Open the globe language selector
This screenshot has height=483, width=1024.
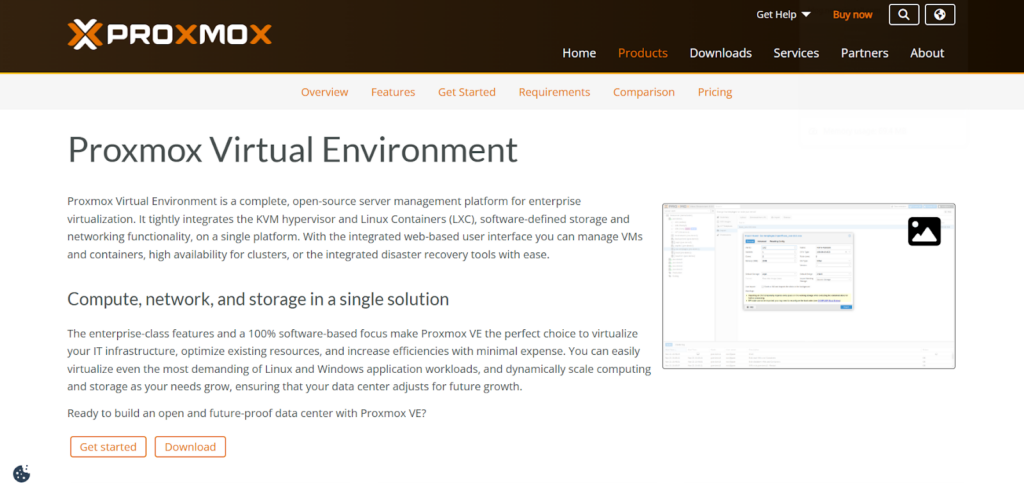click(940, 14)
